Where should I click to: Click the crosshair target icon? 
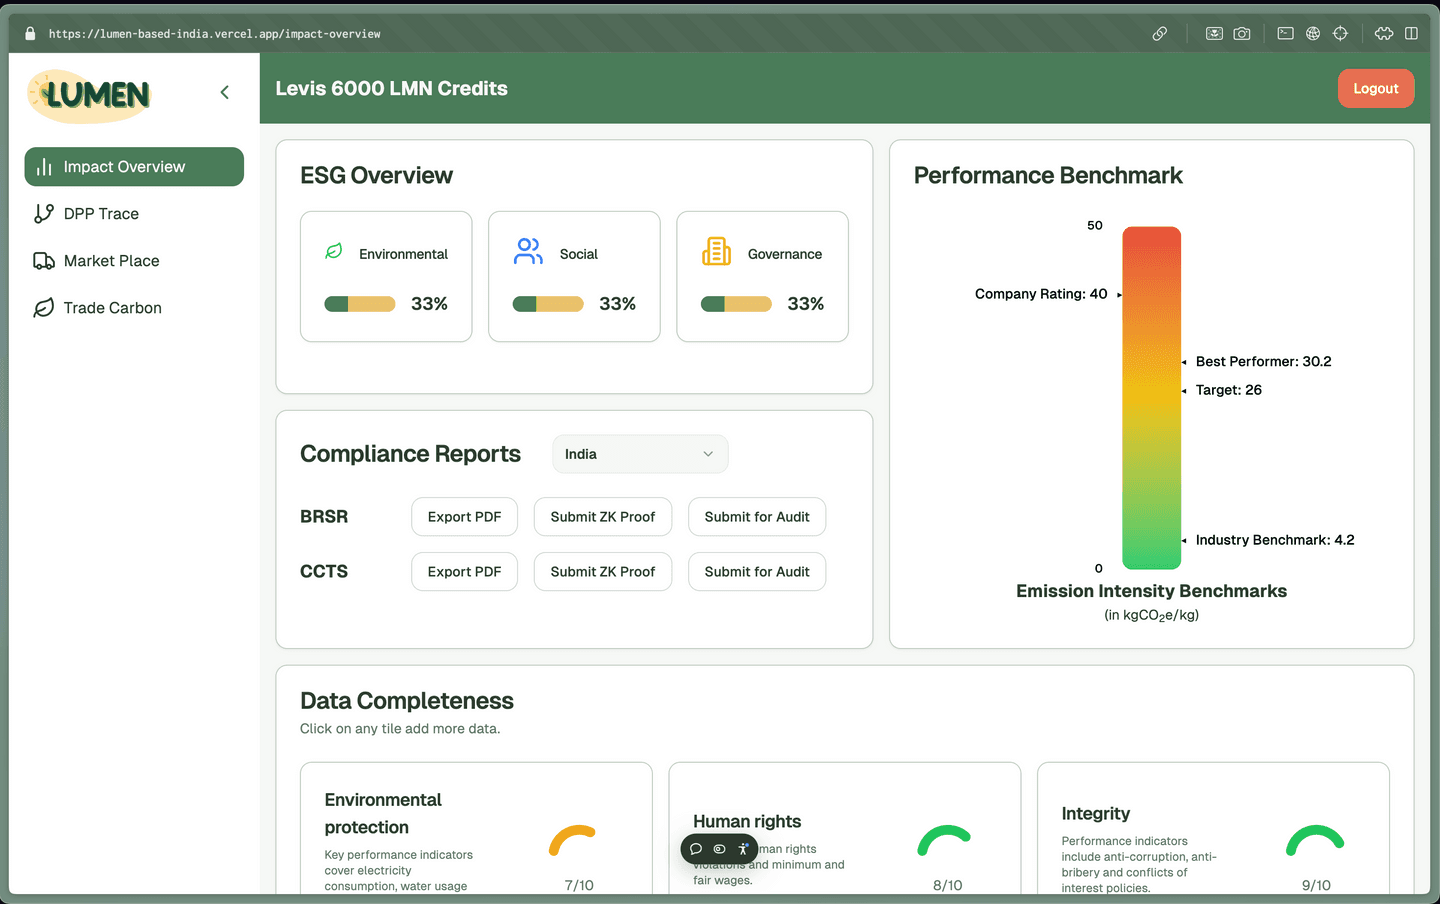click(x=1340, y=33)
